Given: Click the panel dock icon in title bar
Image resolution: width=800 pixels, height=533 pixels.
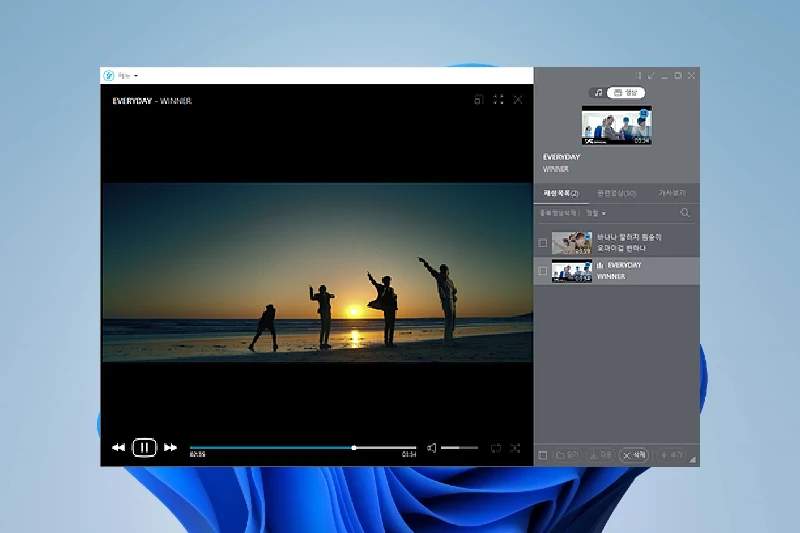Looking at the screenshot, I should click(638, 75).
